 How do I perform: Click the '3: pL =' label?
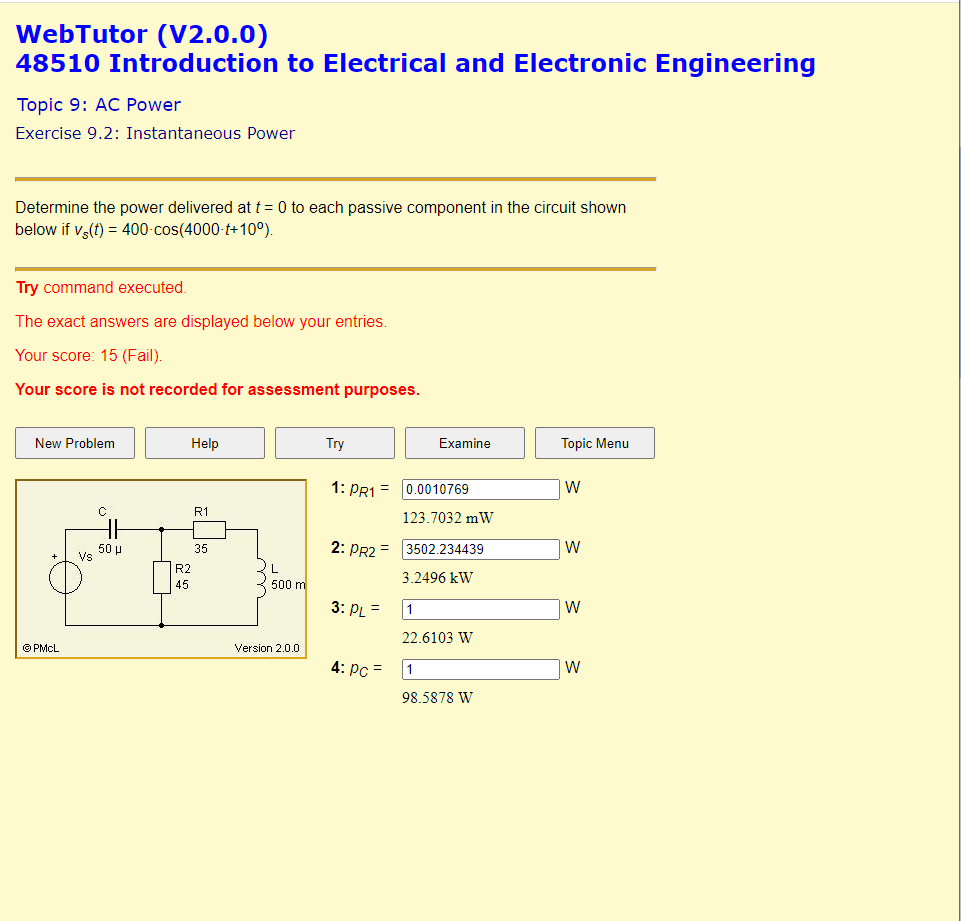point(355,608)
